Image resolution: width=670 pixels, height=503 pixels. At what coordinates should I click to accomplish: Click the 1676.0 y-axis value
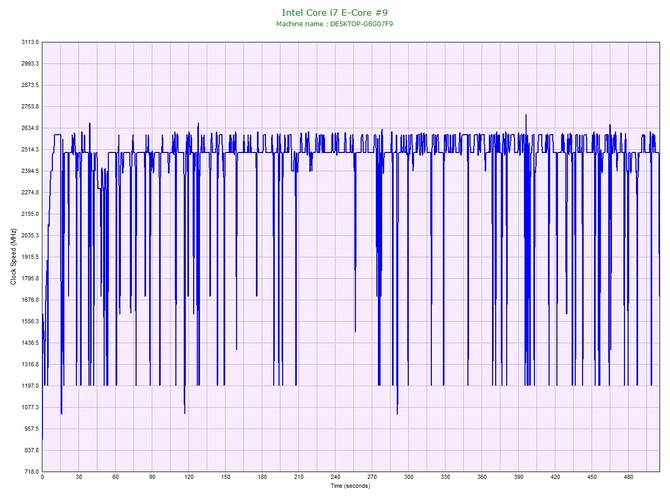coord(30,300)
